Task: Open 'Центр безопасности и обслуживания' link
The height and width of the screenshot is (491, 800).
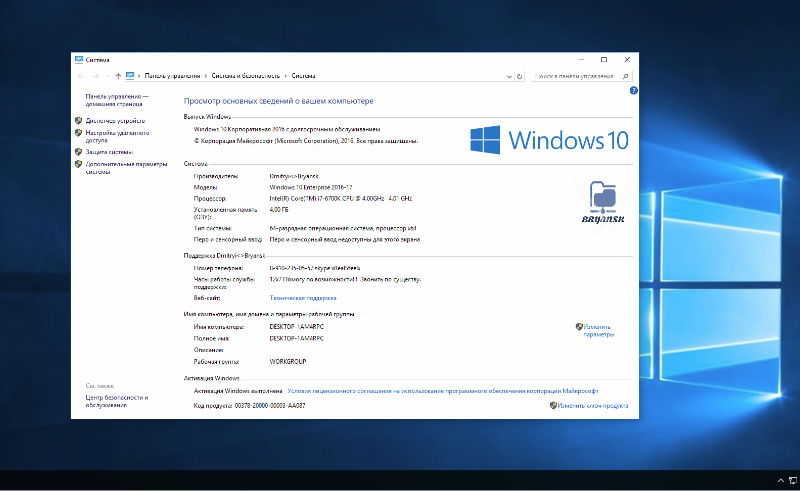Action: 117,401
